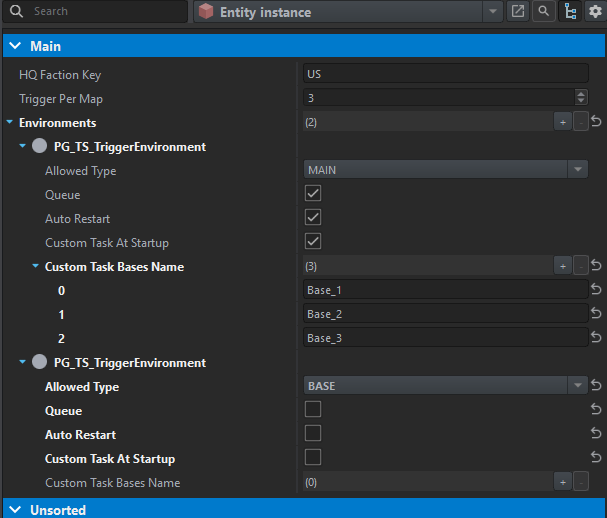Reset the Environments array to default
This screenshot has width=607, height=518.
point(596,122)
